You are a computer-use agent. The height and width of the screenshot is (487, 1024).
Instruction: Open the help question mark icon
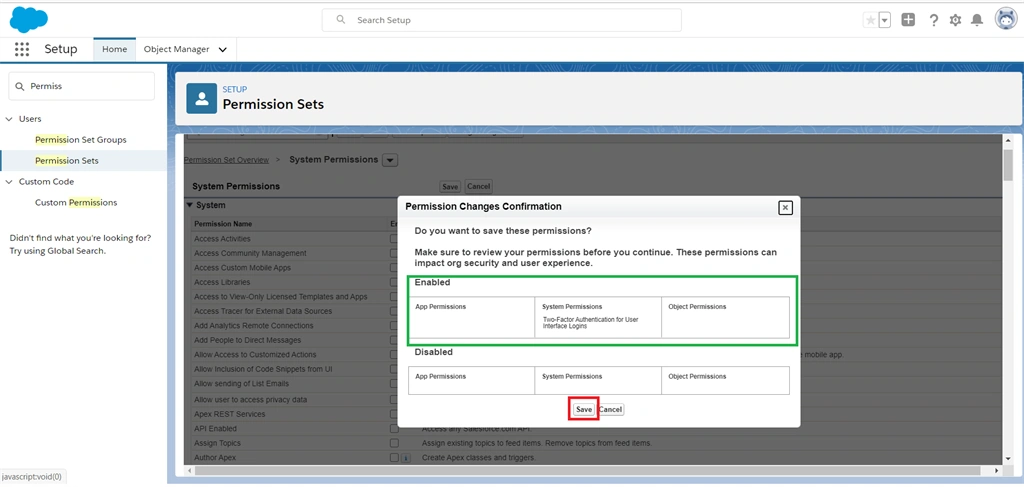point(934,20)
